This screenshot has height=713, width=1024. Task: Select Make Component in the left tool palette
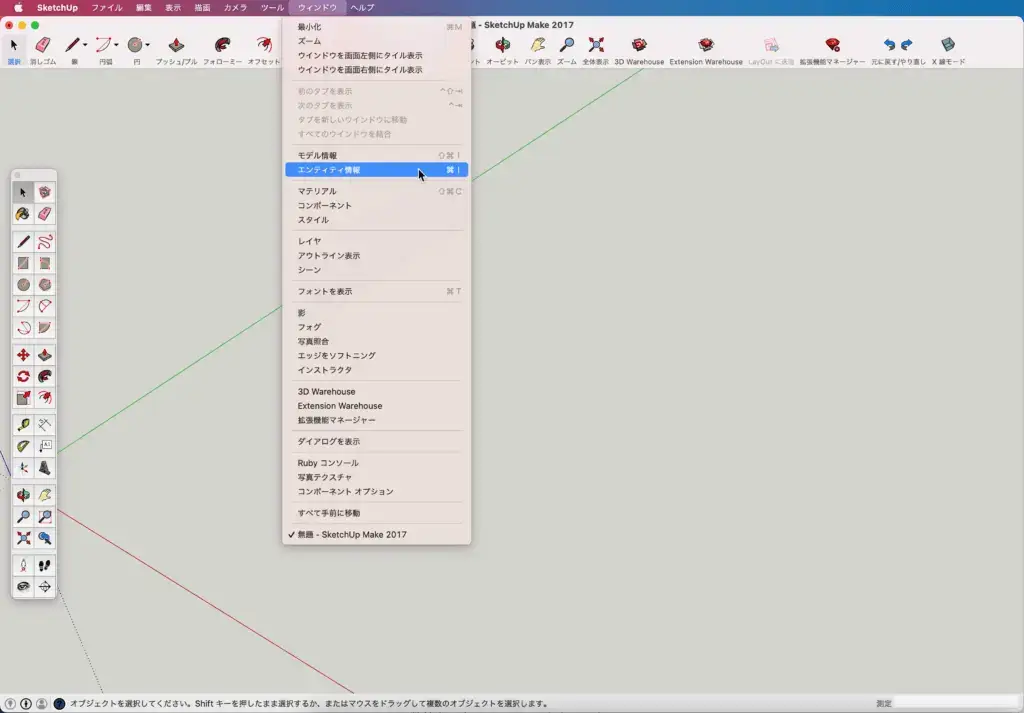(44, 193)
